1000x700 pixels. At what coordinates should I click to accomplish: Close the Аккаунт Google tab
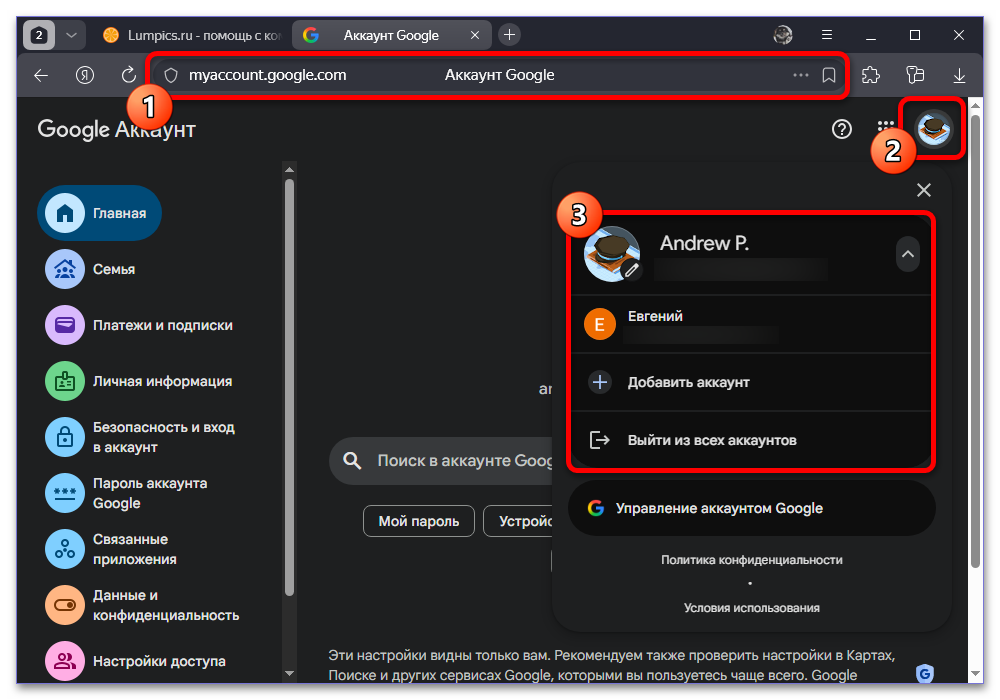click(474, 35)
